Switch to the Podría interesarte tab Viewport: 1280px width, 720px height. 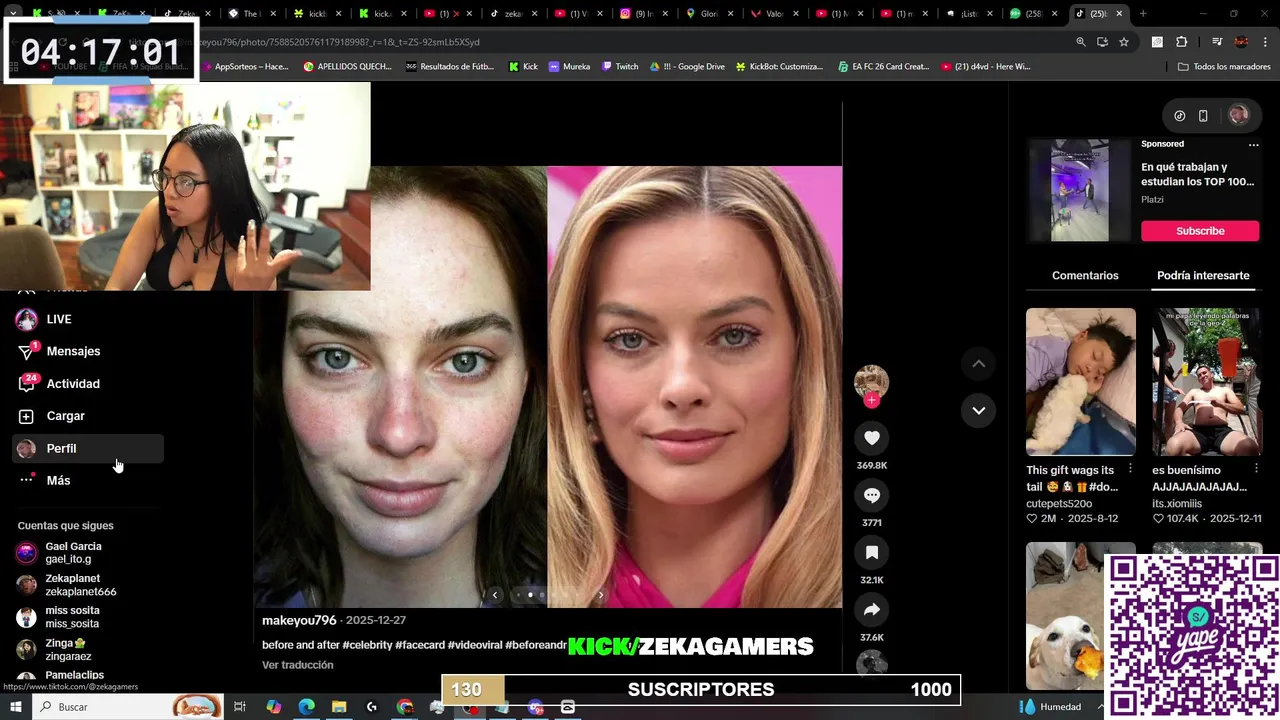click(1203, 275)
